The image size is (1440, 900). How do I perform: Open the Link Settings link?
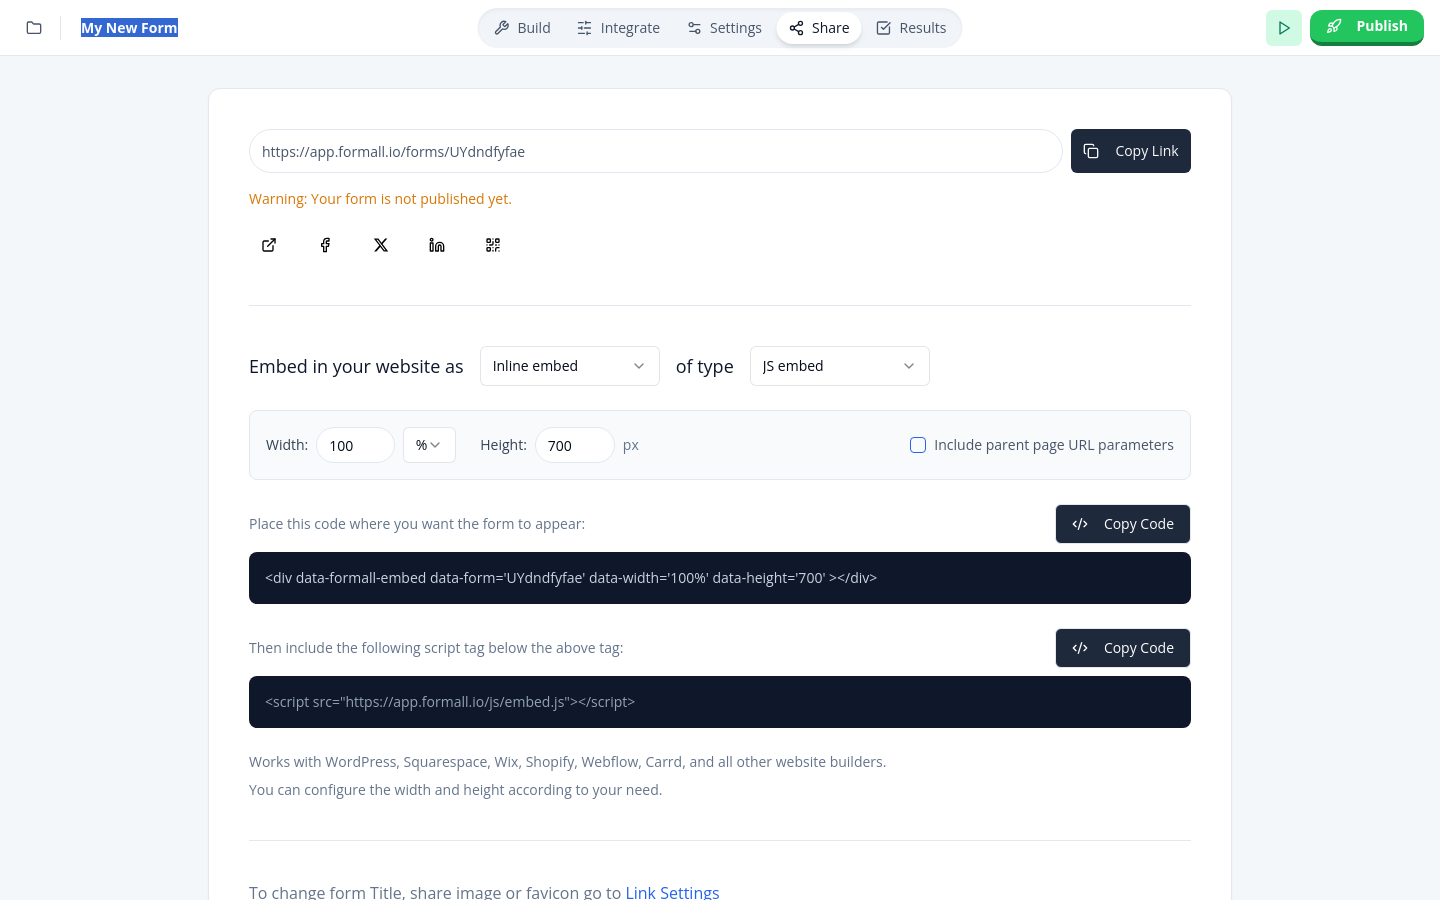[672, 892]
